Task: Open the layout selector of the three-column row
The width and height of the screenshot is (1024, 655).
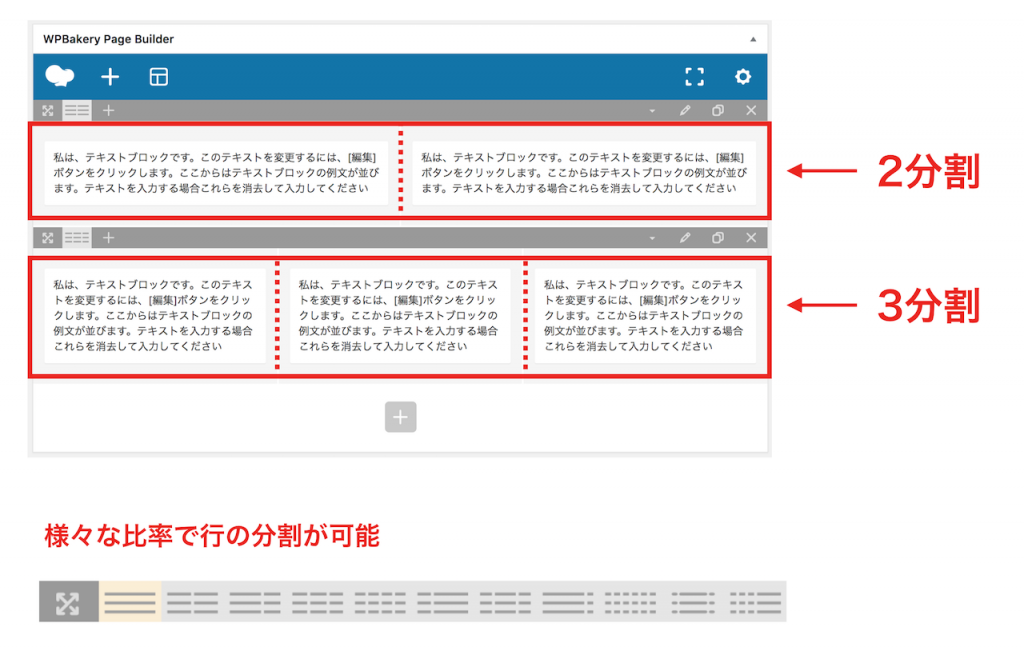Action: click(77, 238)
